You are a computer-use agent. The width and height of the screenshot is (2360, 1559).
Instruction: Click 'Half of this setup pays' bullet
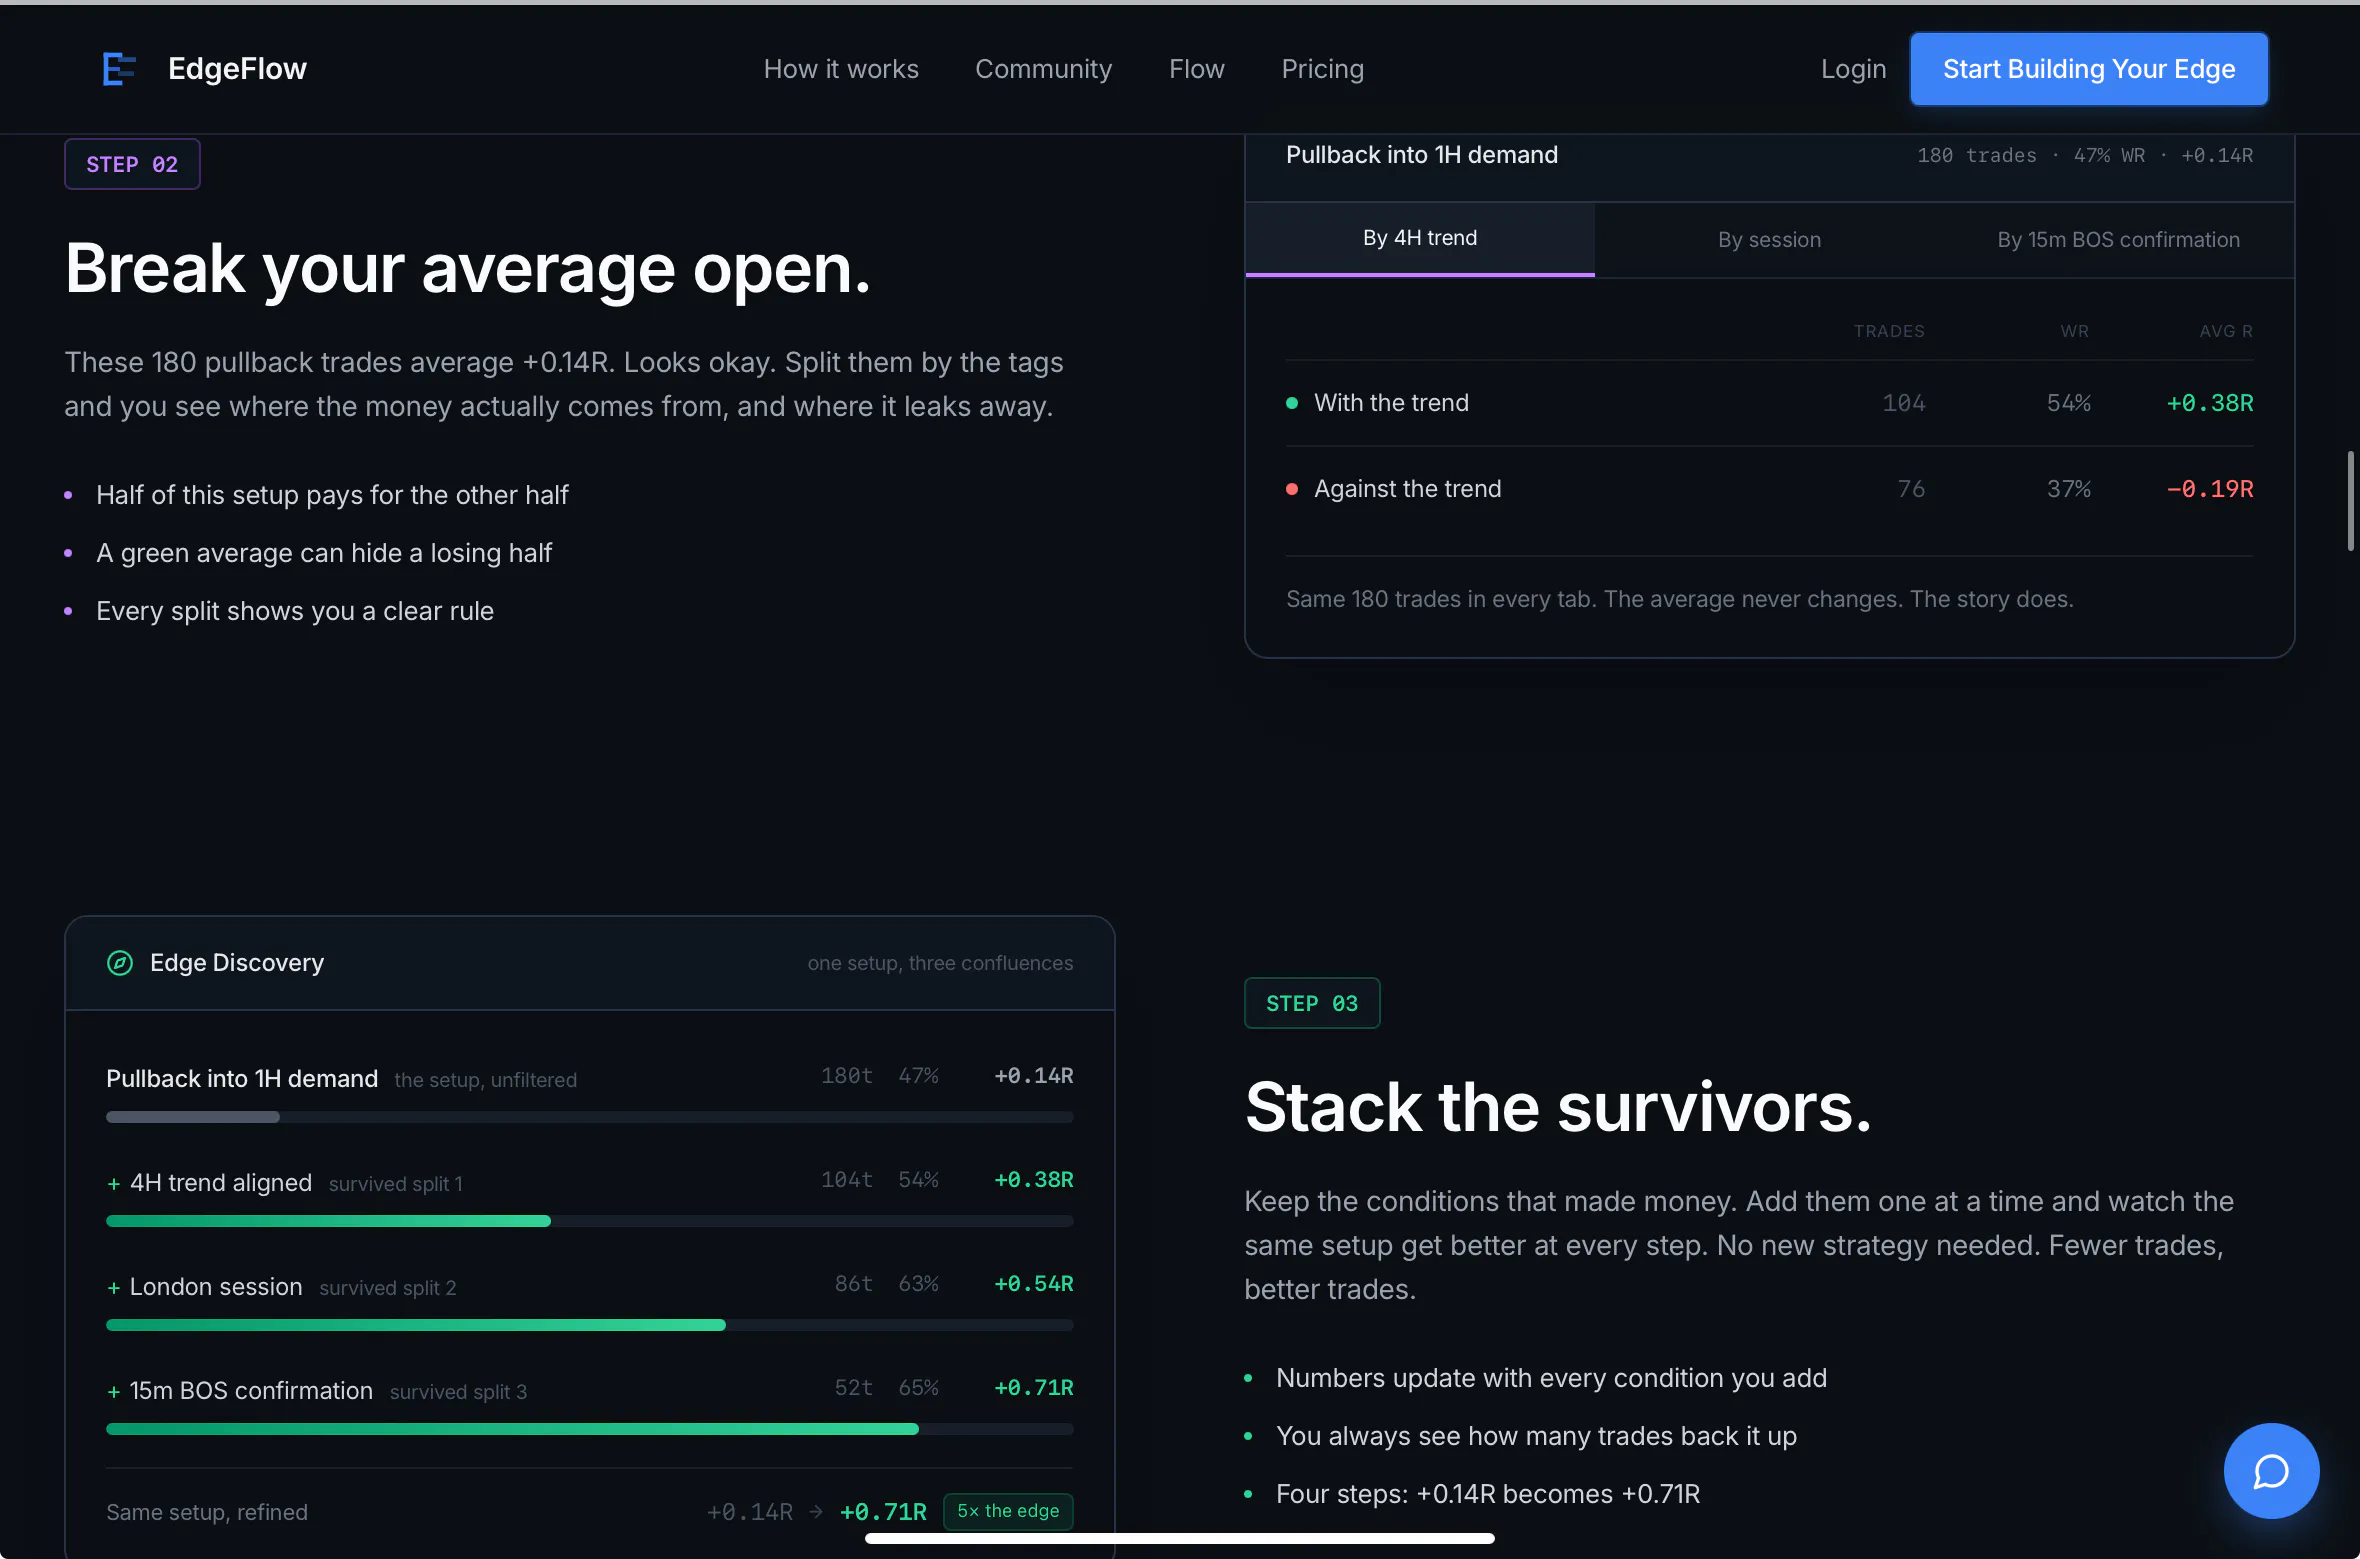(332, 495)
